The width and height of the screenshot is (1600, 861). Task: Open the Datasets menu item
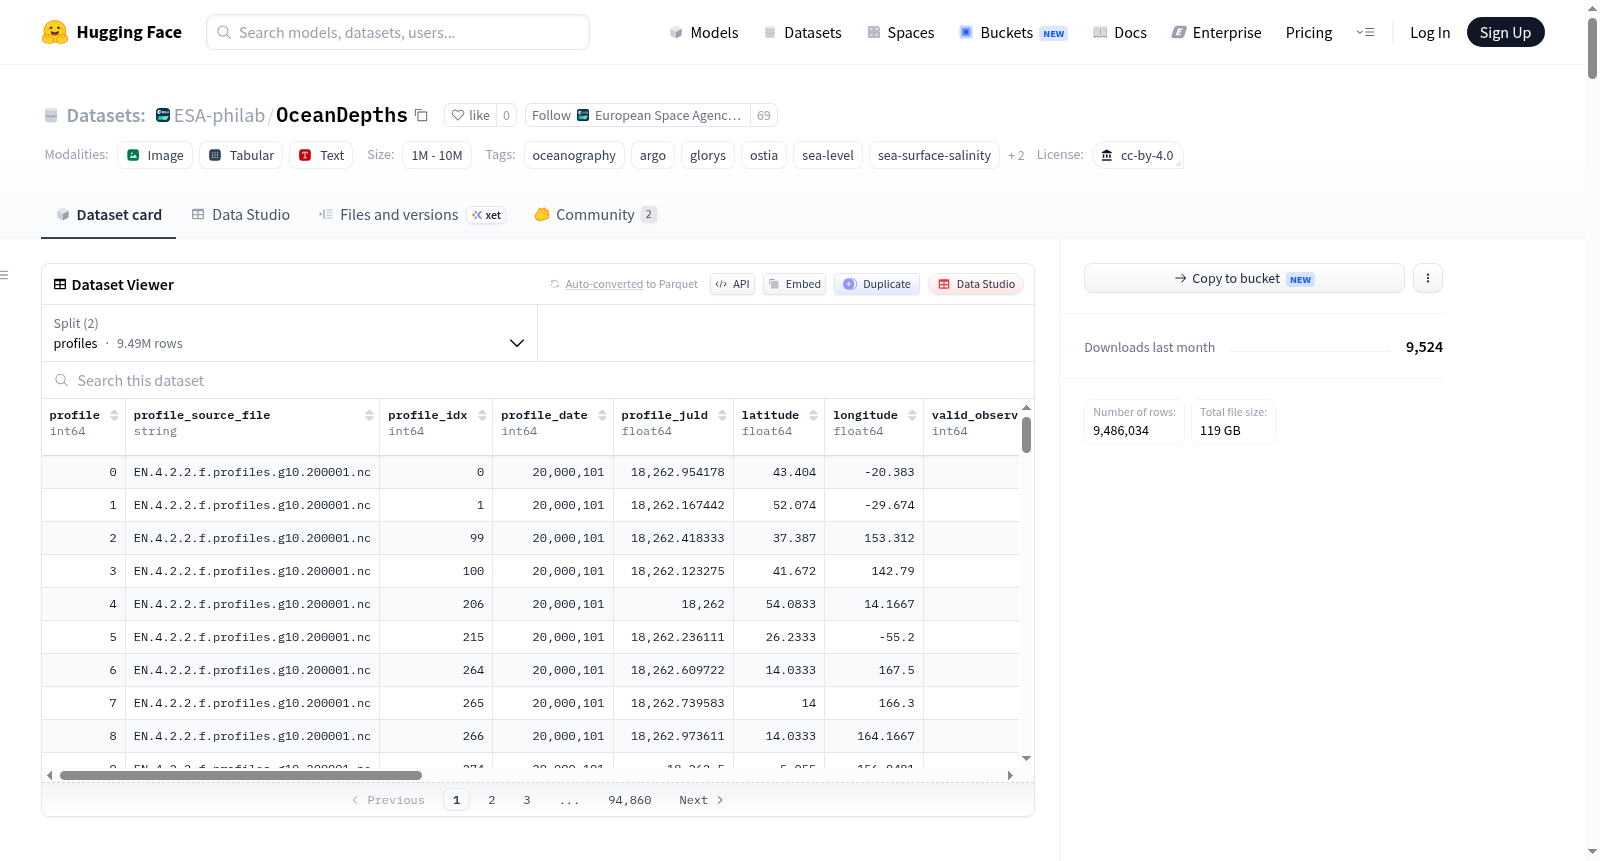pos(803,33)
